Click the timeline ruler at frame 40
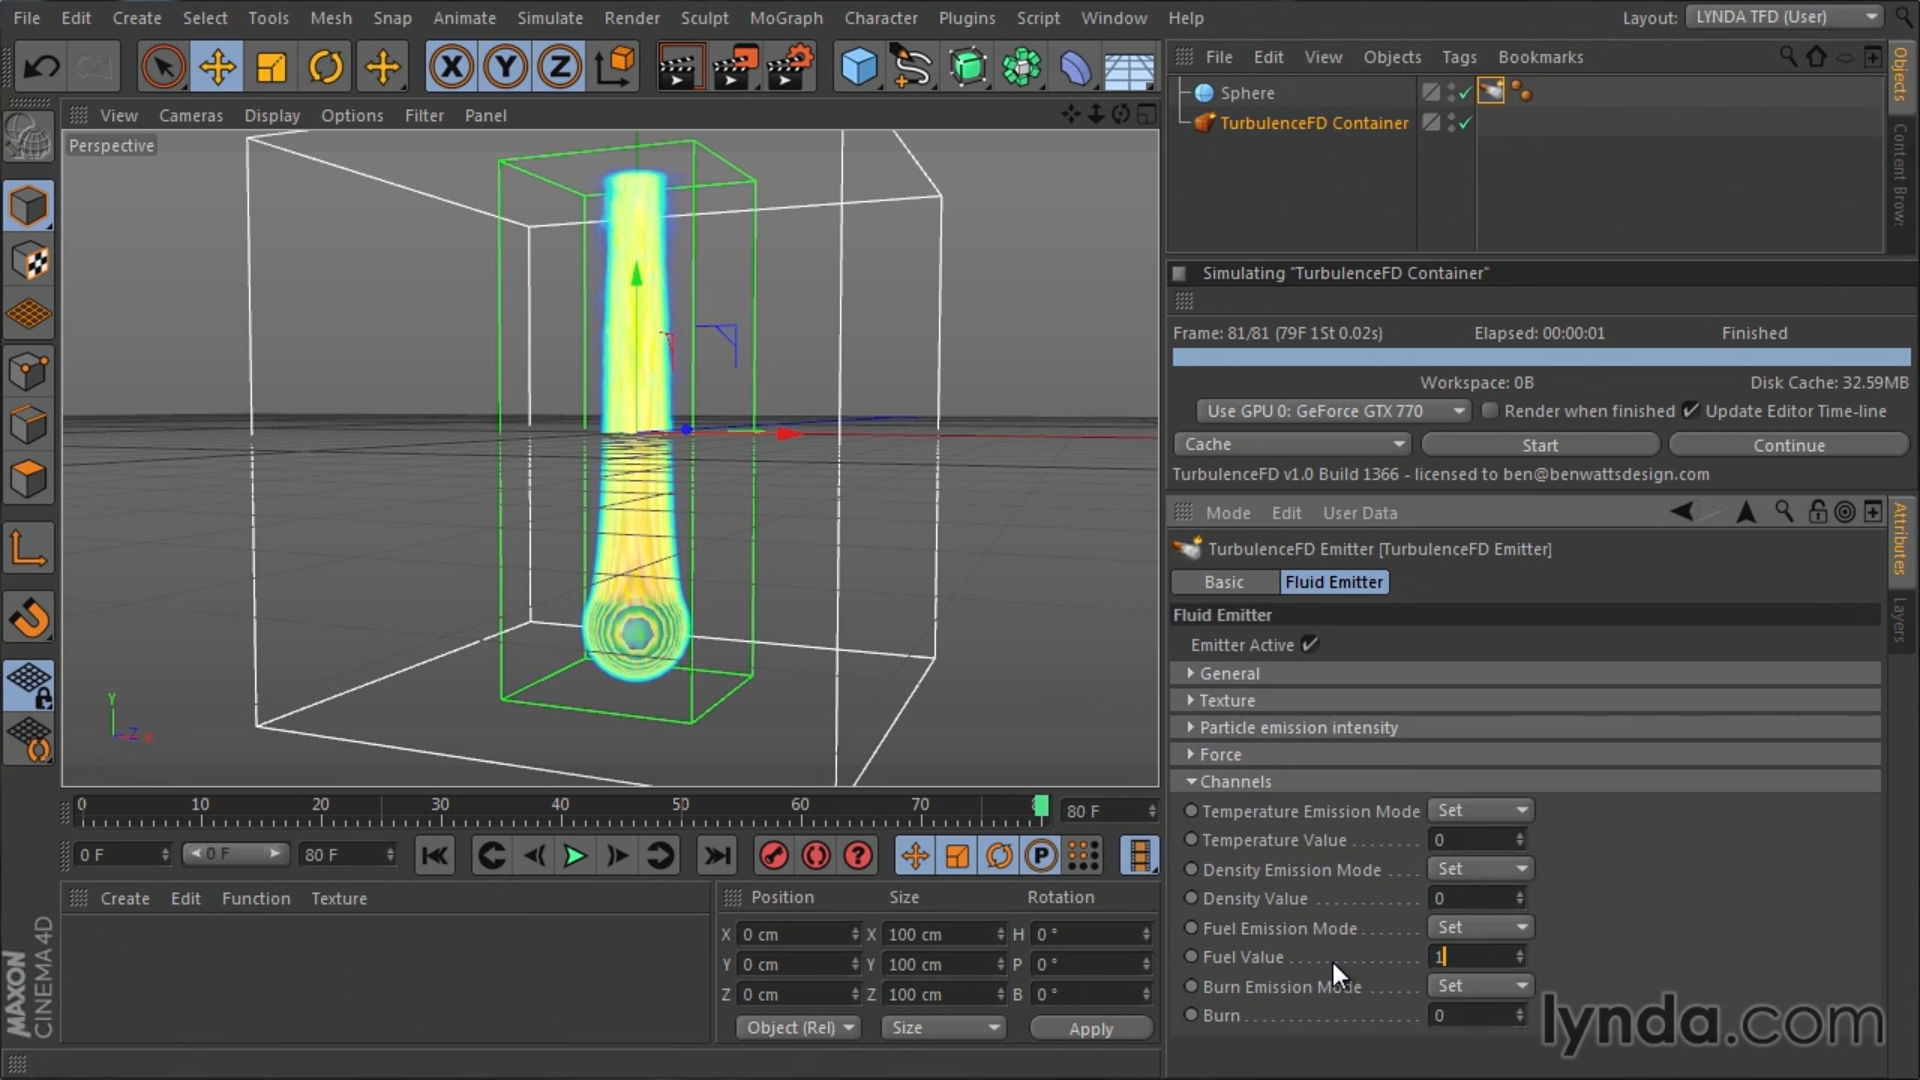The height and width of the screenshot is (1080, 1920). coord(560,810)
